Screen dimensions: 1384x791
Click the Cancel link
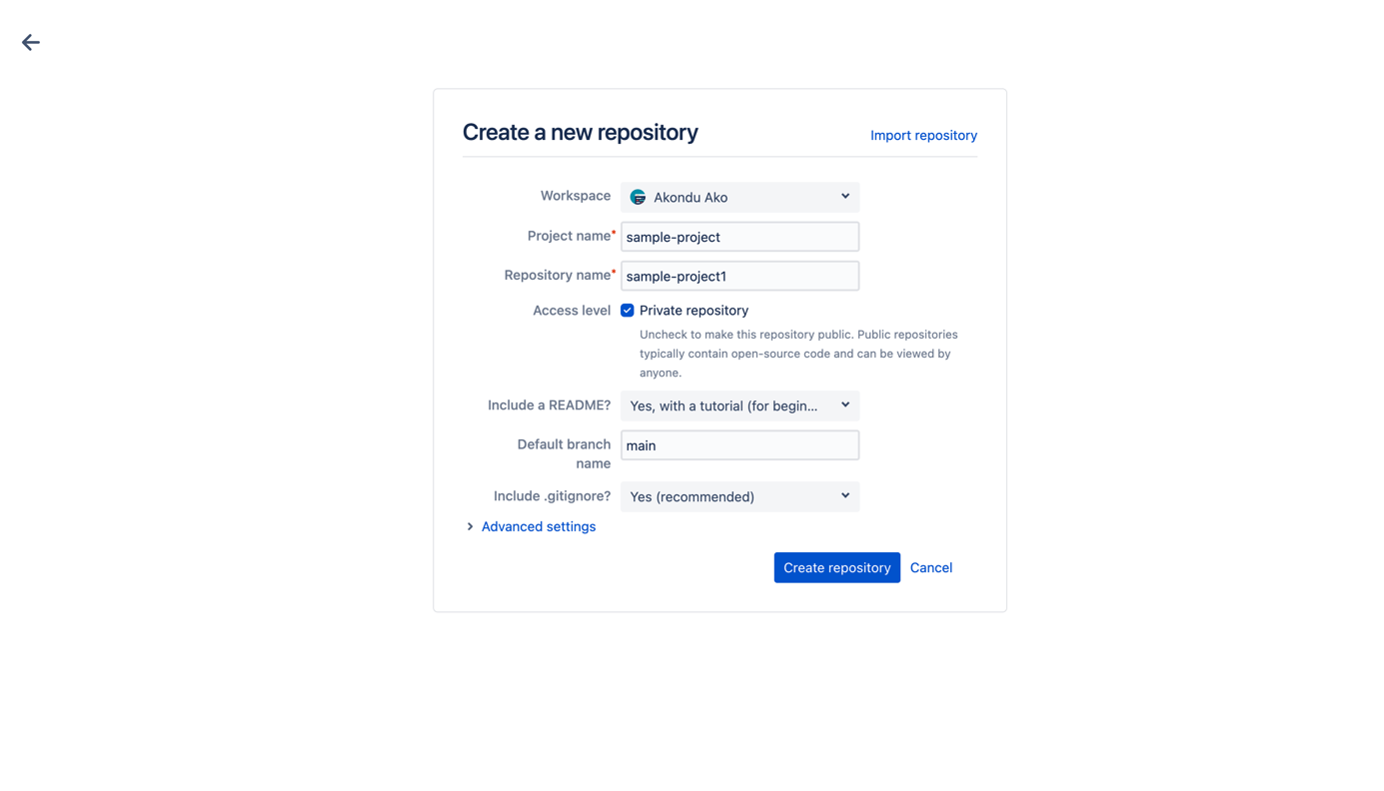[931, 567]
